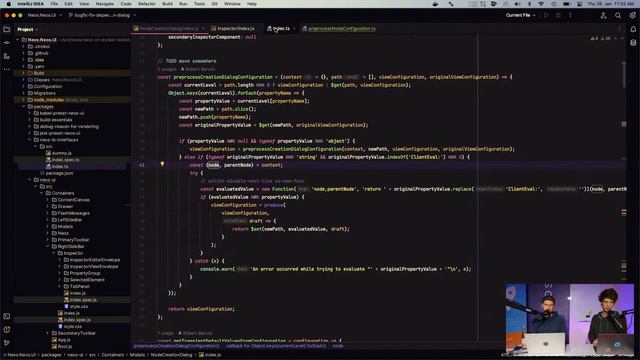Select package.json in project tree
This screenshot has height=360, width=640.
(59, 173)
